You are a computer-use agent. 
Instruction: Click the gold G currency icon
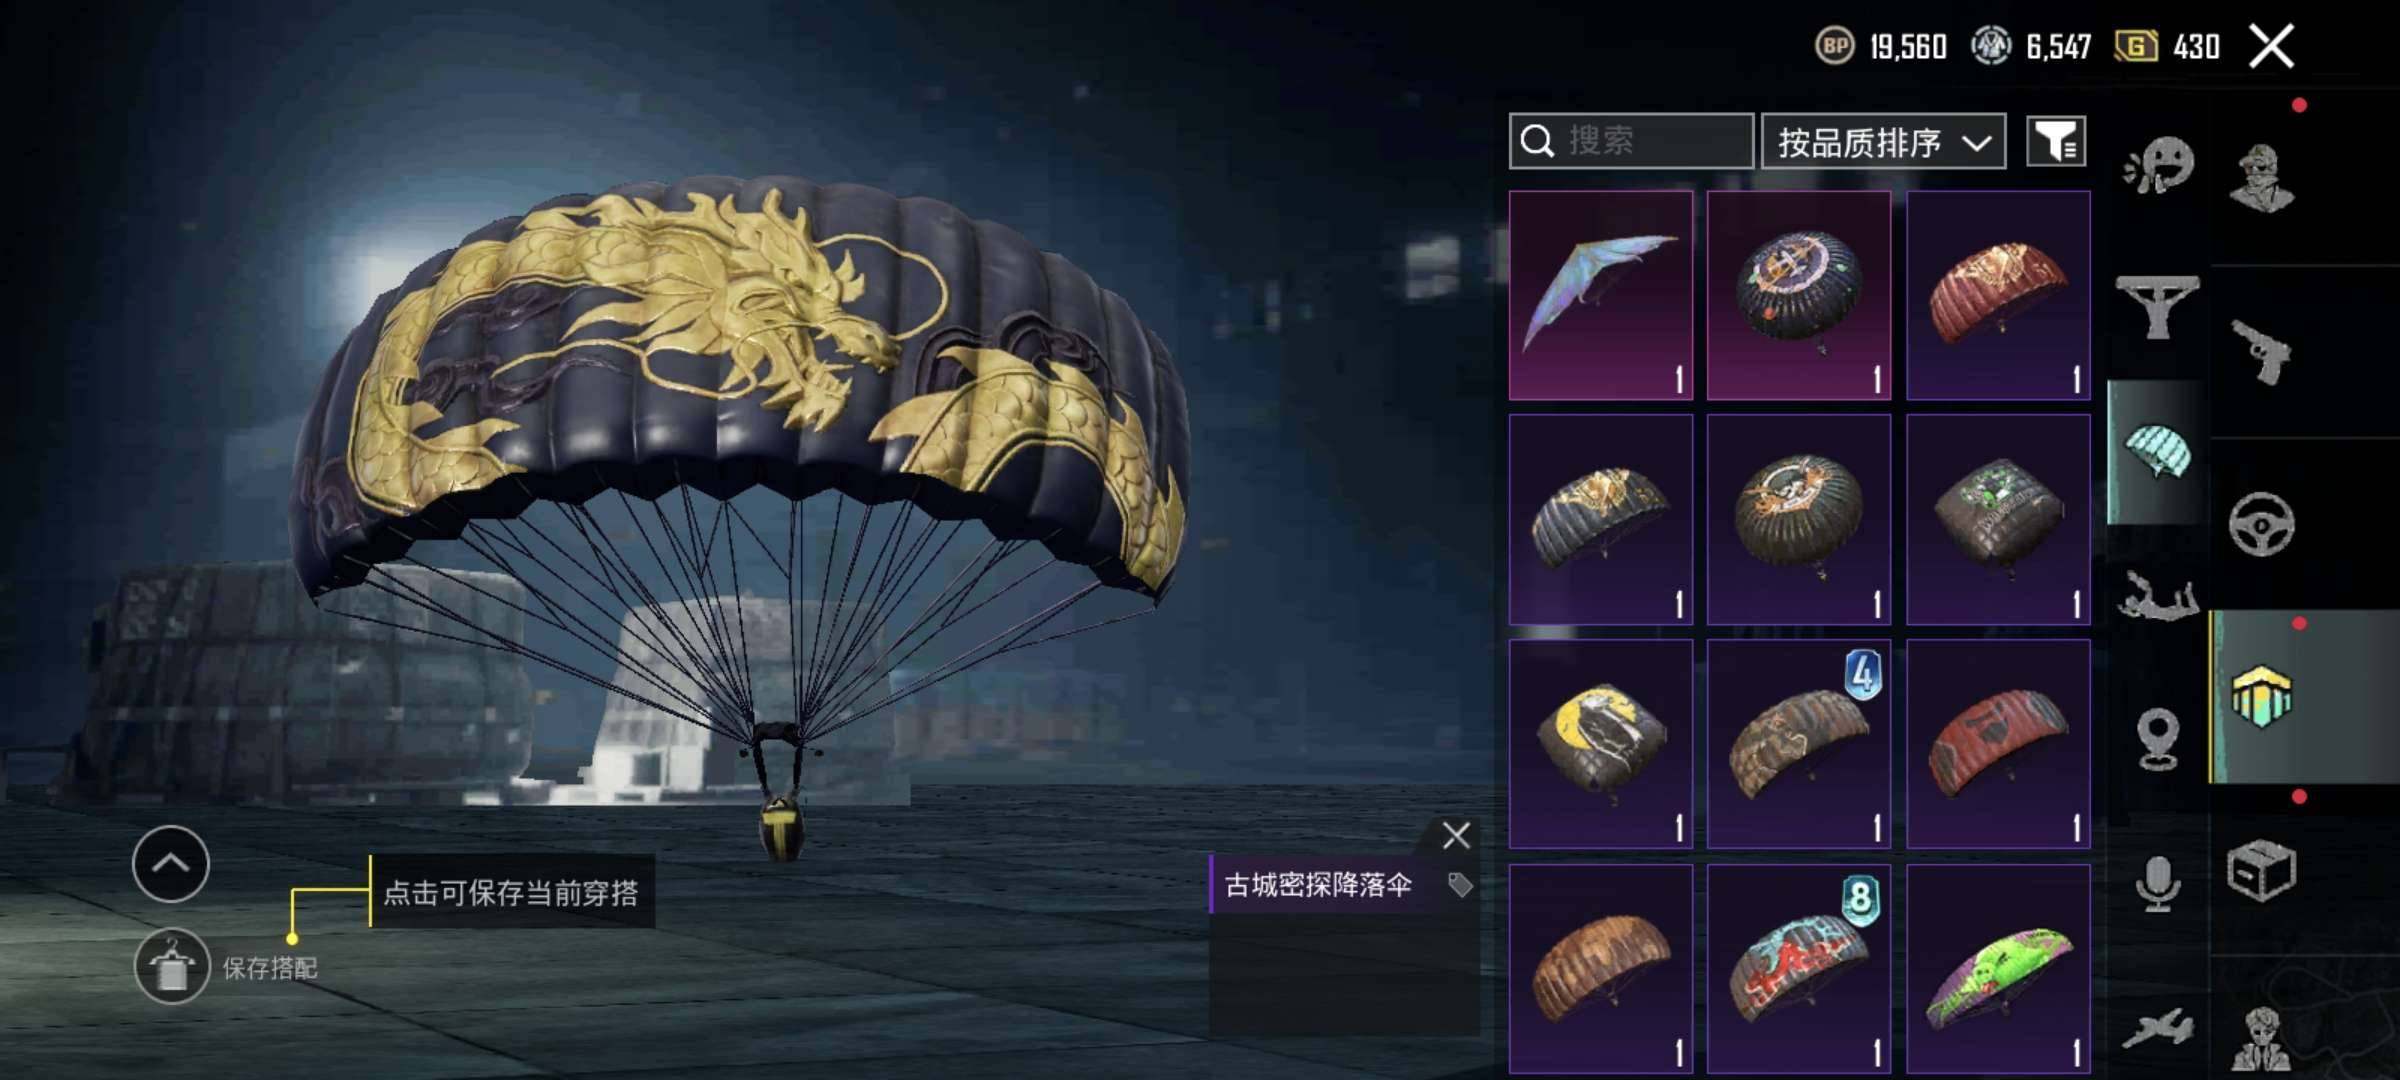coord(2136,46)
